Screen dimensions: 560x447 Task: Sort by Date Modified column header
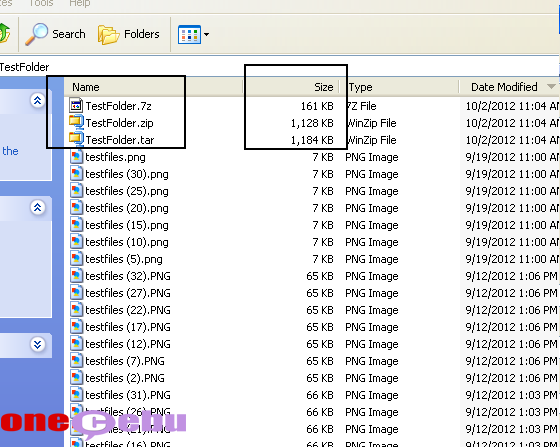coord(509,87)
